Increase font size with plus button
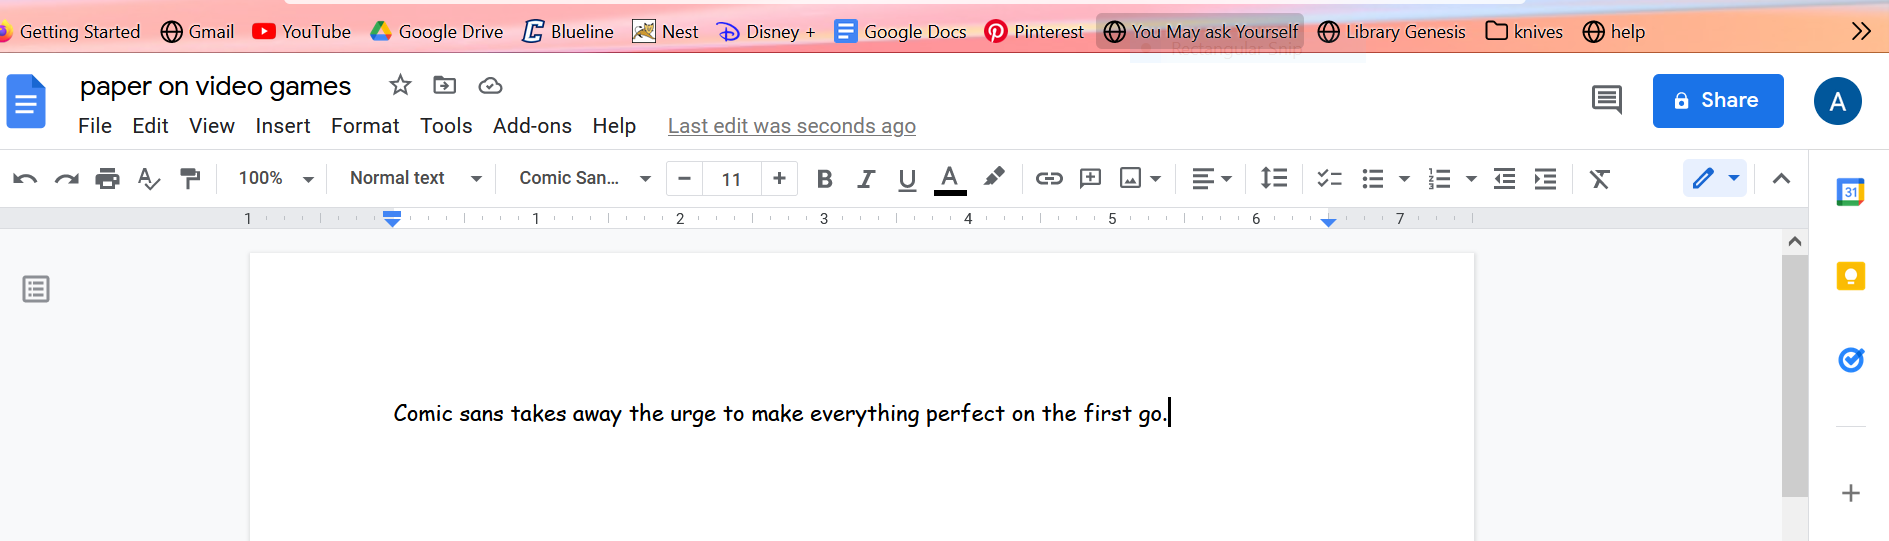The image size is (1889, 541). (779, 179)
